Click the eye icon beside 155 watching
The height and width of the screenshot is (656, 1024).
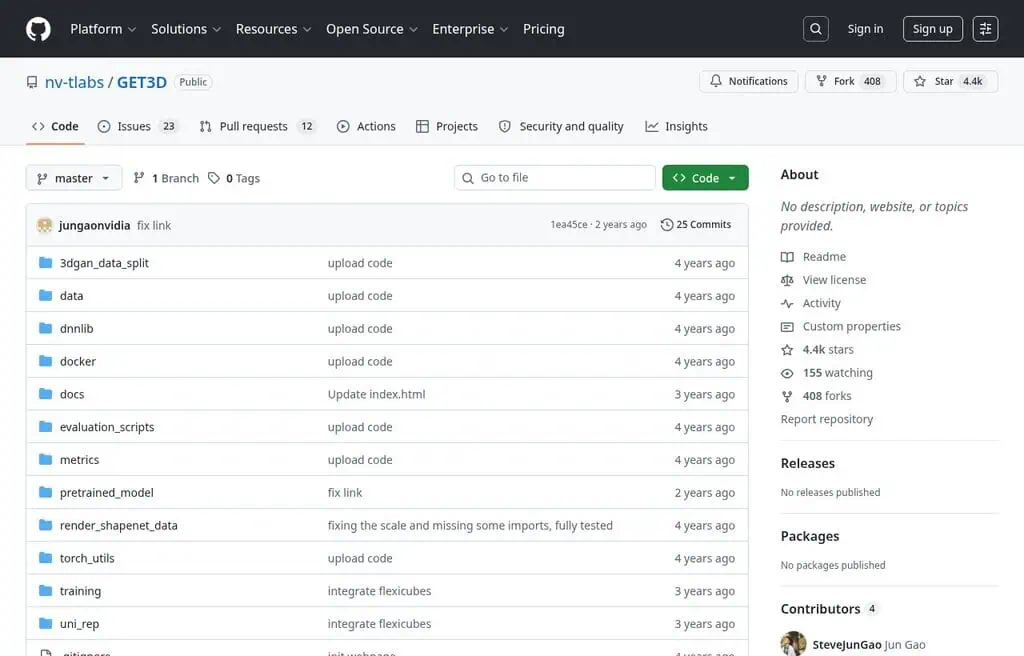click(x=787, y=373)
